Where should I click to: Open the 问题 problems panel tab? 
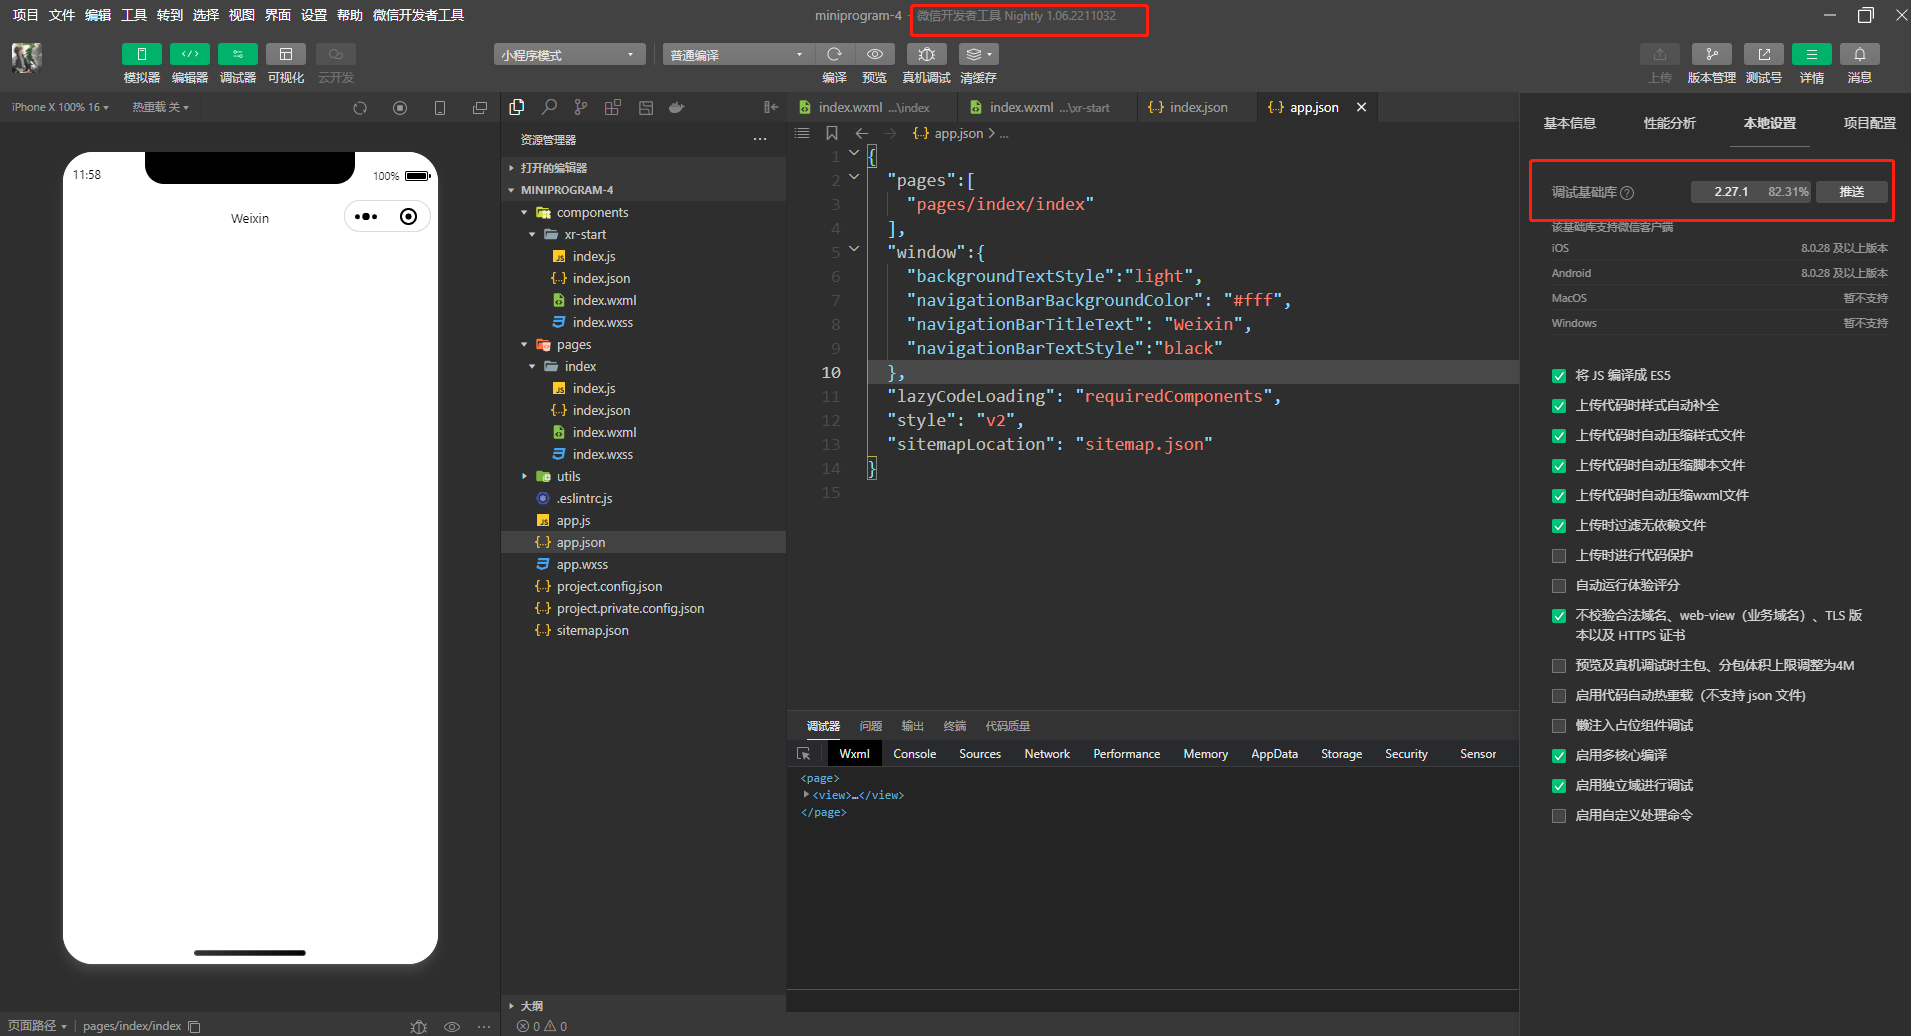[871, 726]
